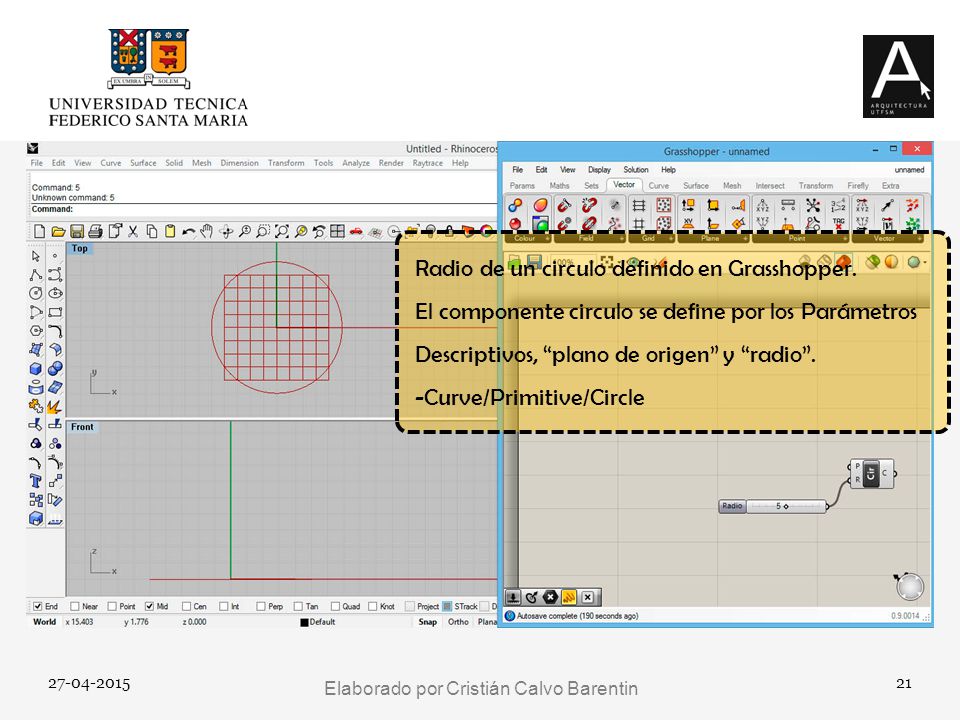Click the Radio number slider track
Viewport: 960px width, 720px height.
pos(786,506)
